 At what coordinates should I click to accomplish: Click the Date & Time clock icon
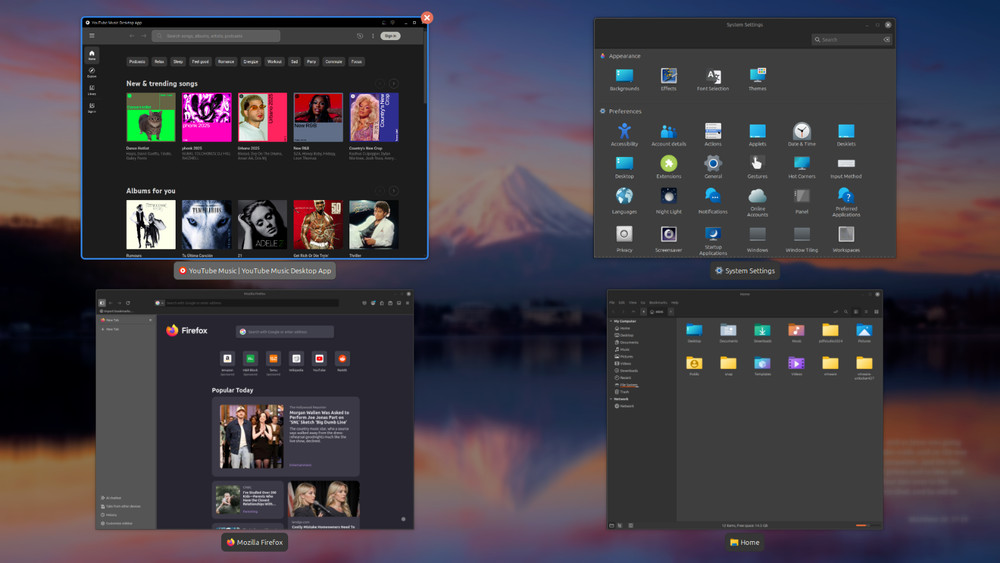[802, 132]
